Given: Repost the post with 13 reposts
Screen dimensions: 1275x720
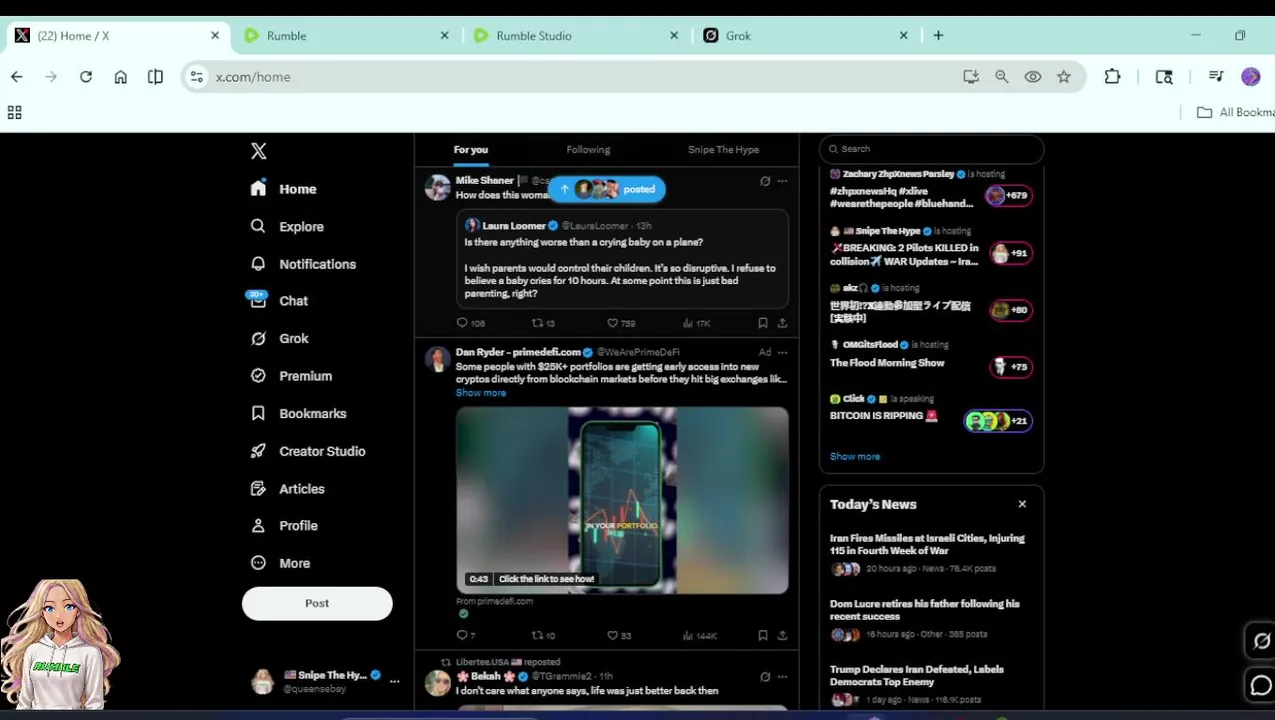Looking at the screenshot, I should [543, 323].
